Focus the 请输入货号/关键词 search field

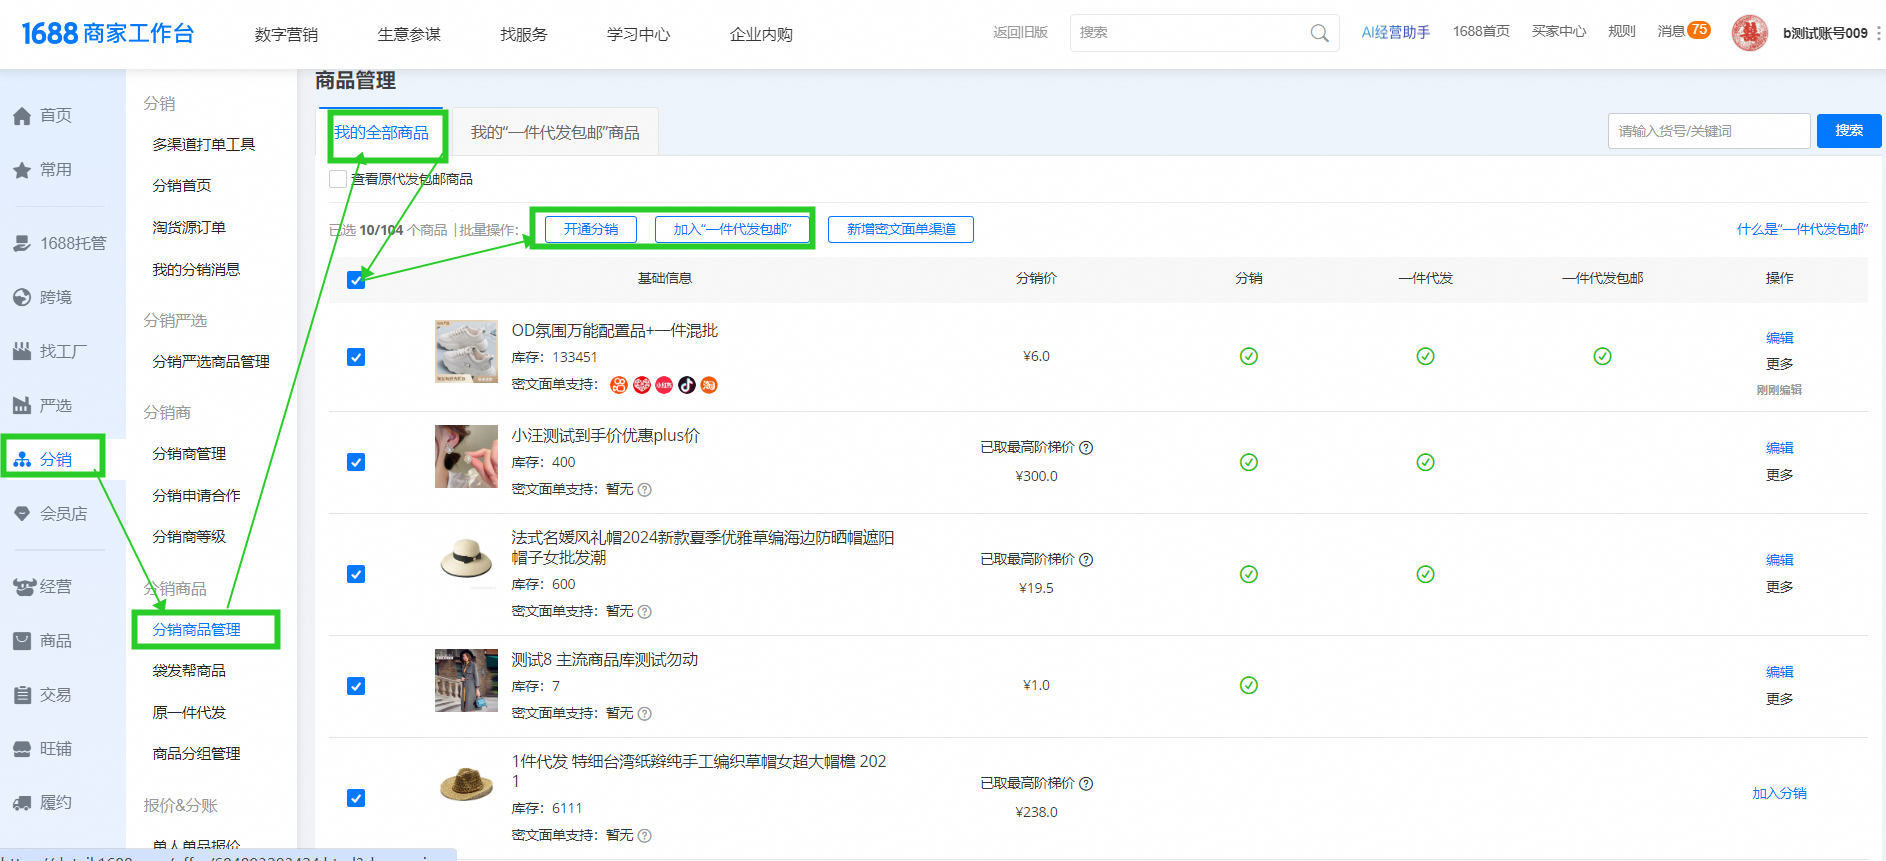click(1708, 131)
